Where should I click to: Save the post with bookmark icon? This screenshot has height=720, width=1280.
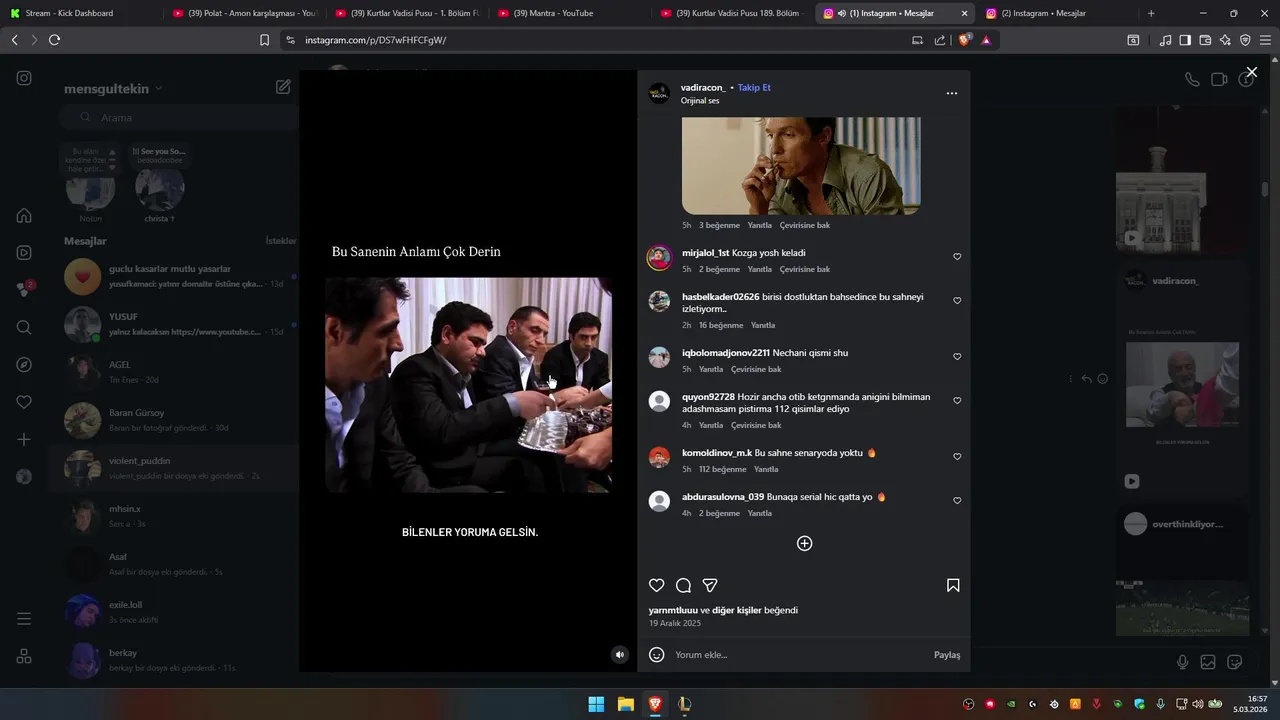coord(953,585)
